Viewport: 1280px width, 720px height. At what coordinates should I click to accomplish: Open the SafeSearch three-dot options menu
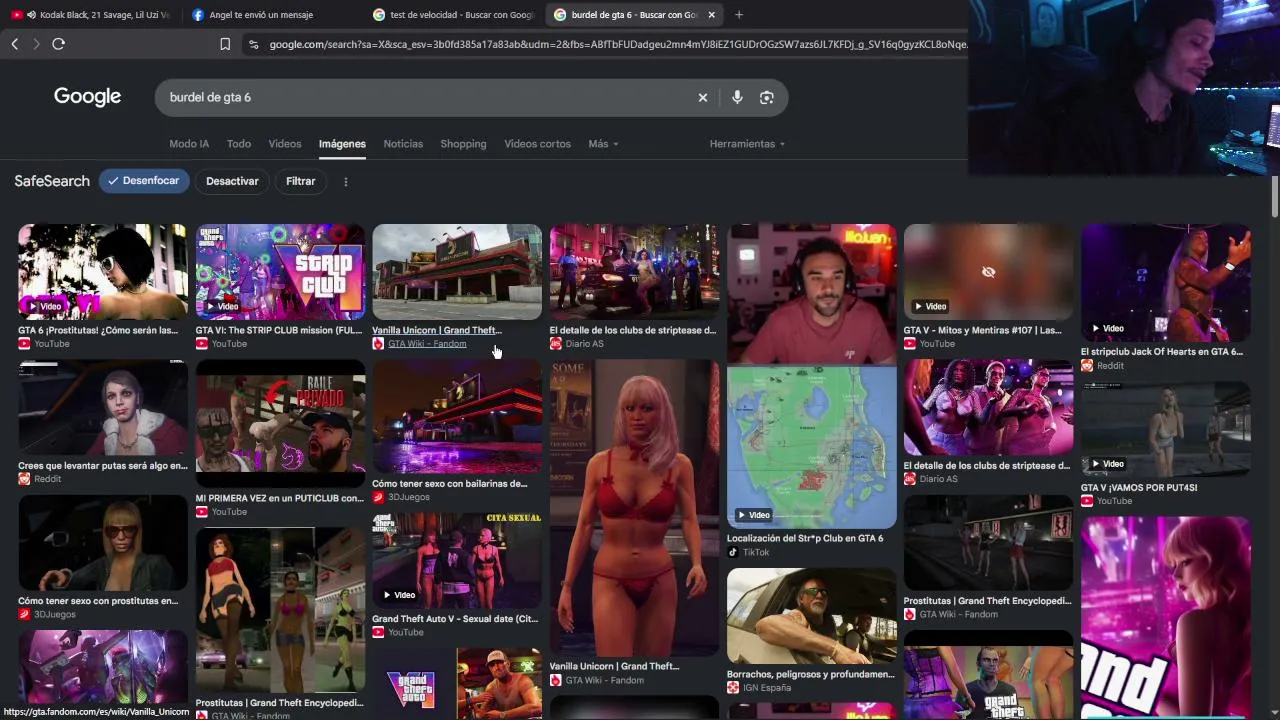click(x=346, y=182)
